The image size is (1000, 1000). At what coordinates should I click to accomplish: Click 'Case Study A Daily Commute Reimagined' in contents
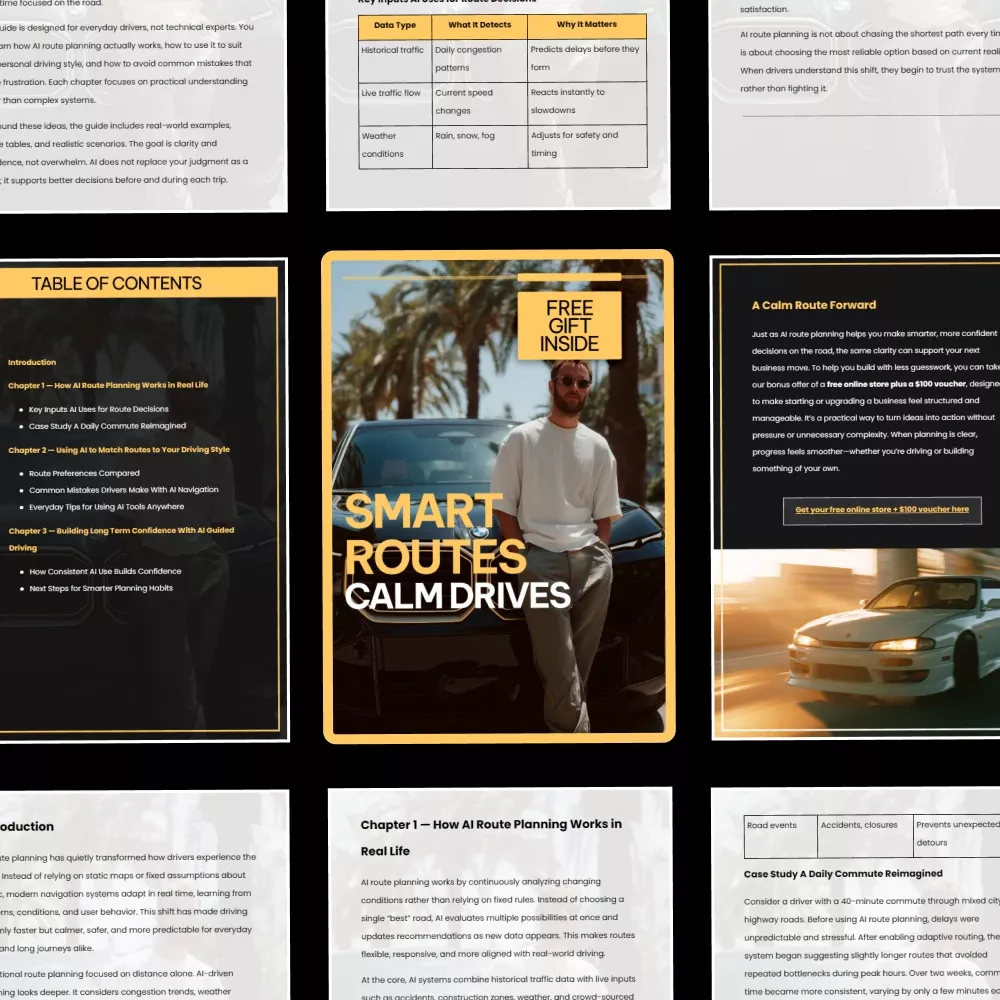[x=107, y=426]
